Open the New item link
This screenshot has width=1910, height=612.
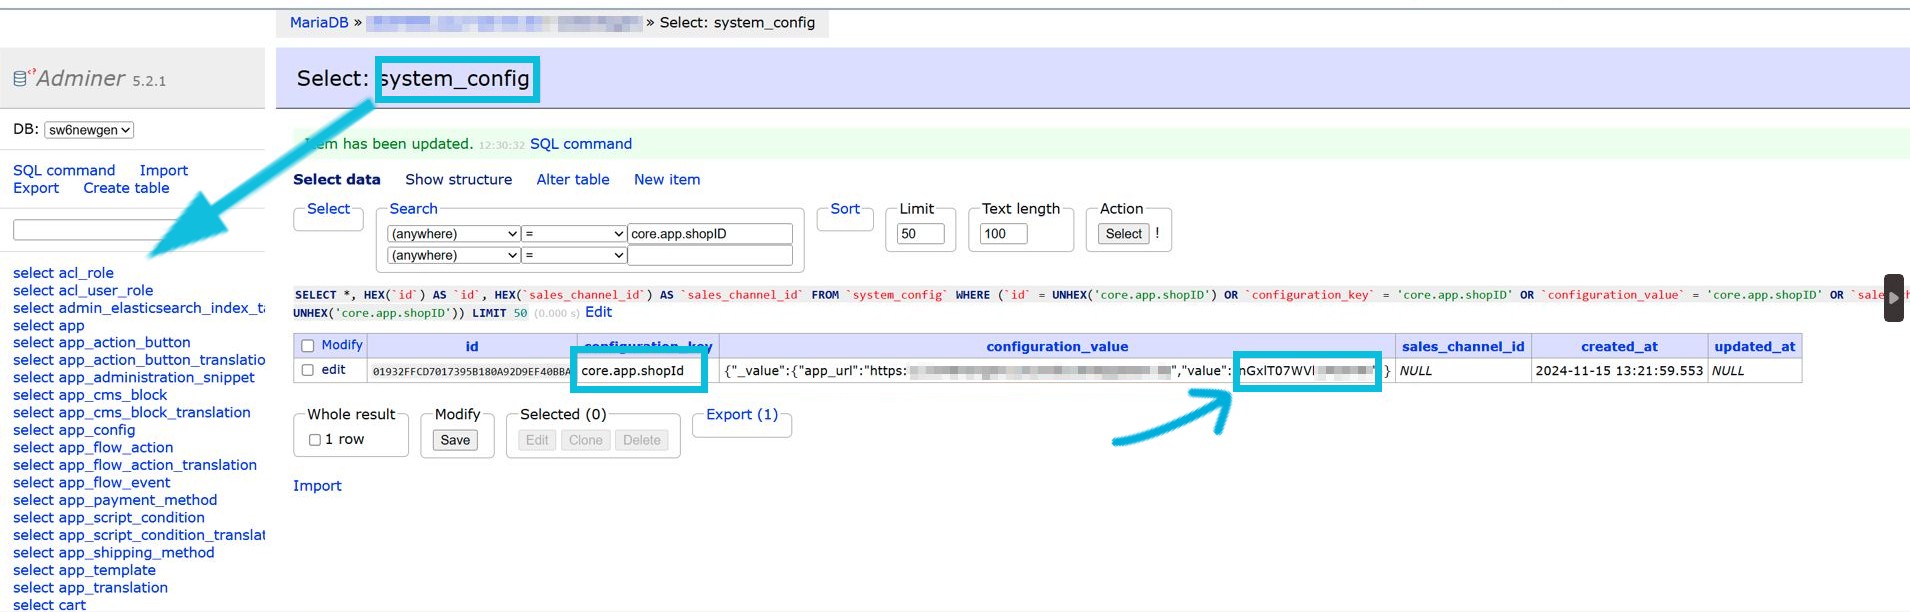point(667,180)
